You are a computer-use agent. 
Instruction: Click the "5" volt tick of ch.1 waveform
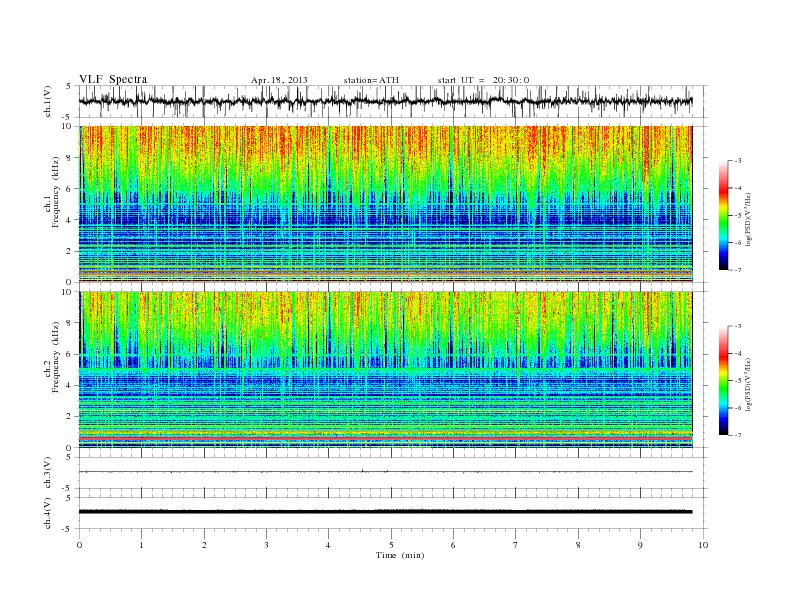pos(69,86)
